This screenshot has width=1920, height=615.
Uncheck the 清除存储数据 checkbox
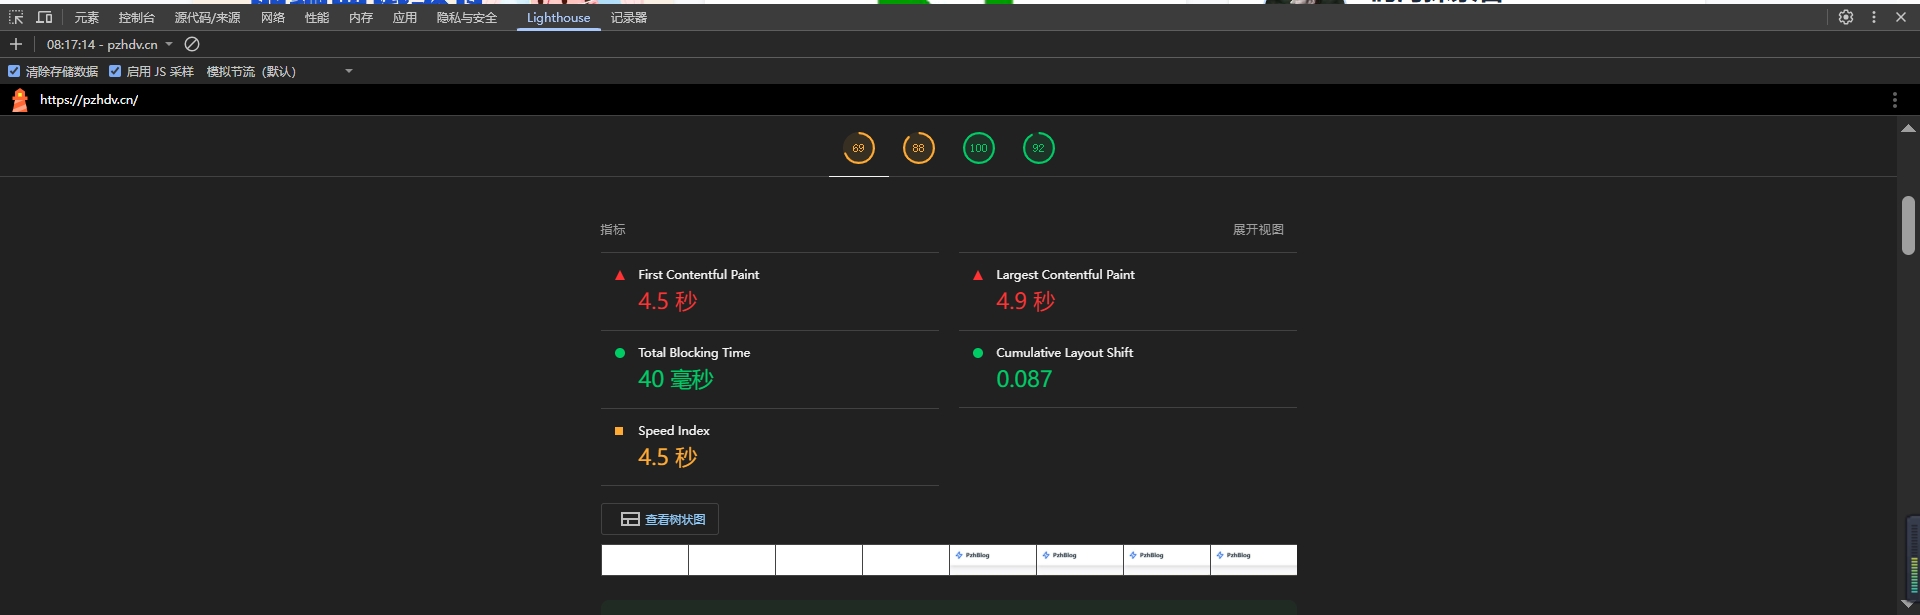coord(14,71)
